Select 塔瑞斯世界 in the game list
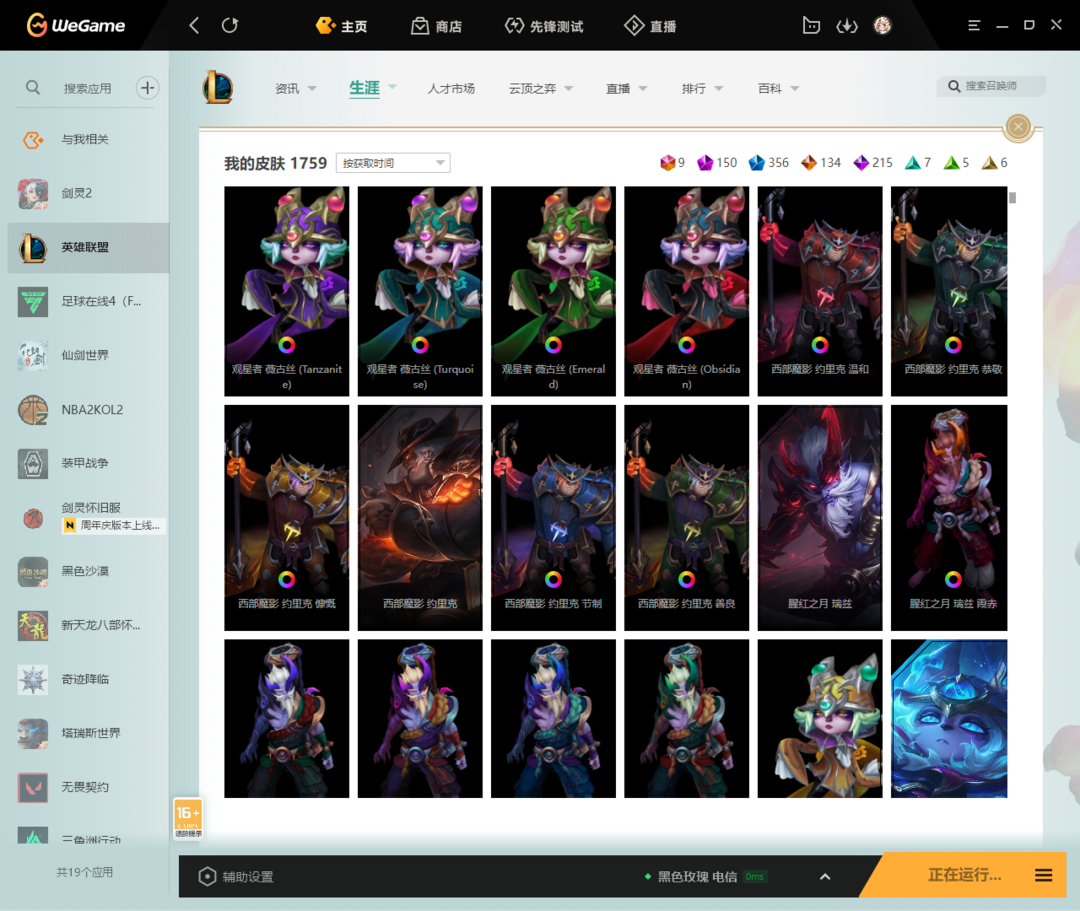The width and height of the screenshot is (1080, 911). [88, 733]
